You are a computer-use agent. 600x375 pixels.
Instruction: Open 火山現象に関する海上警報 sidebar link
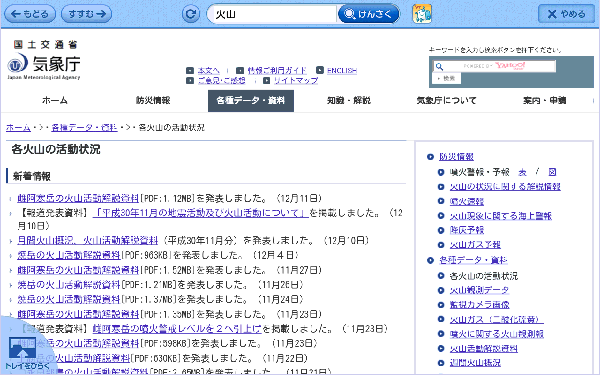click(501, 216)
